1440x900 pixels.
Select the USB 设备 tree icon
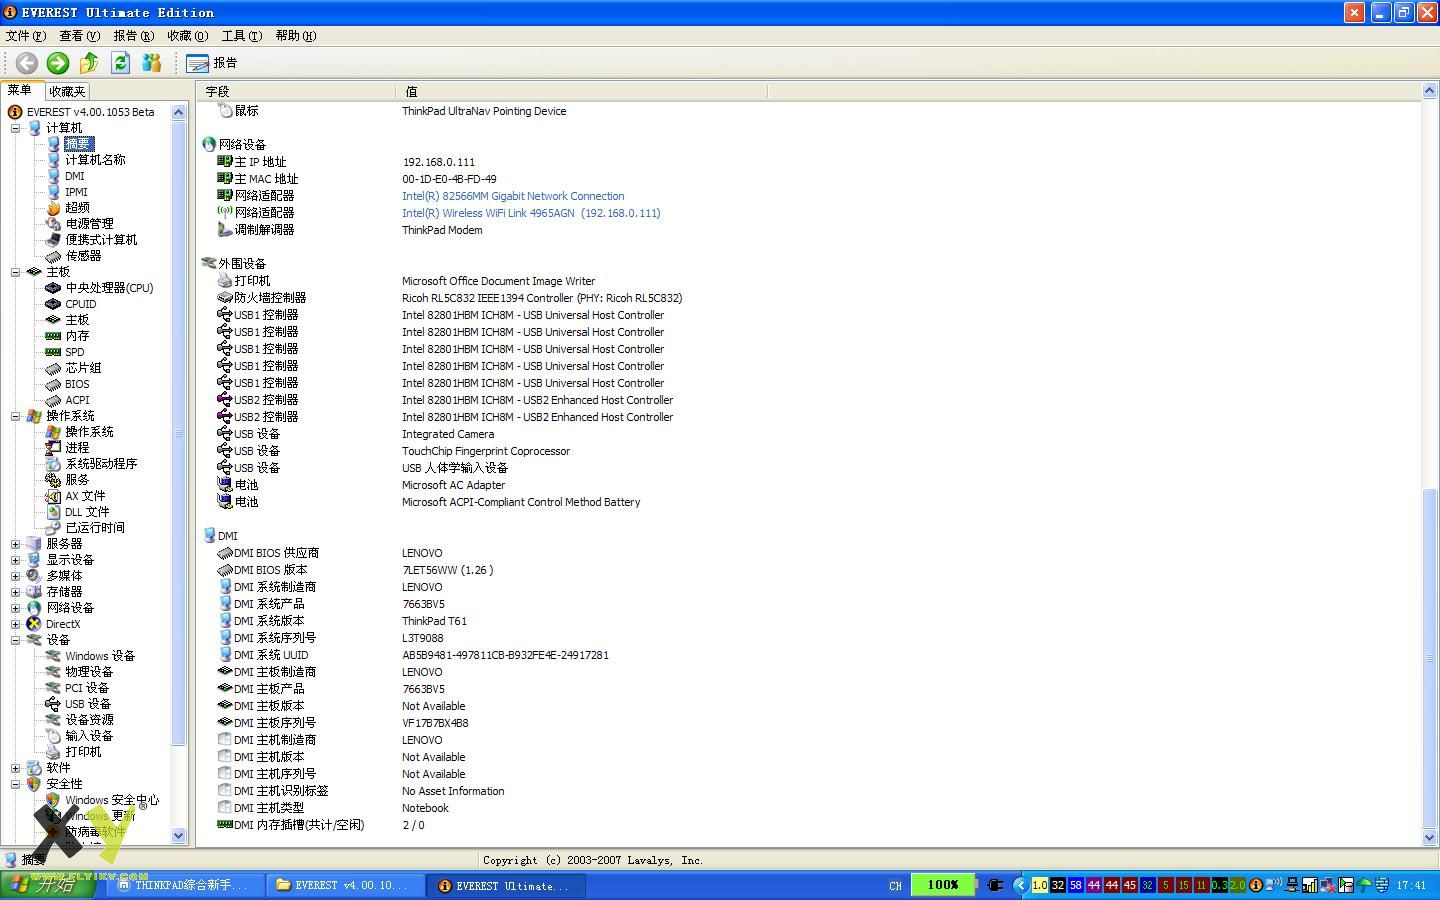[53, 704]
